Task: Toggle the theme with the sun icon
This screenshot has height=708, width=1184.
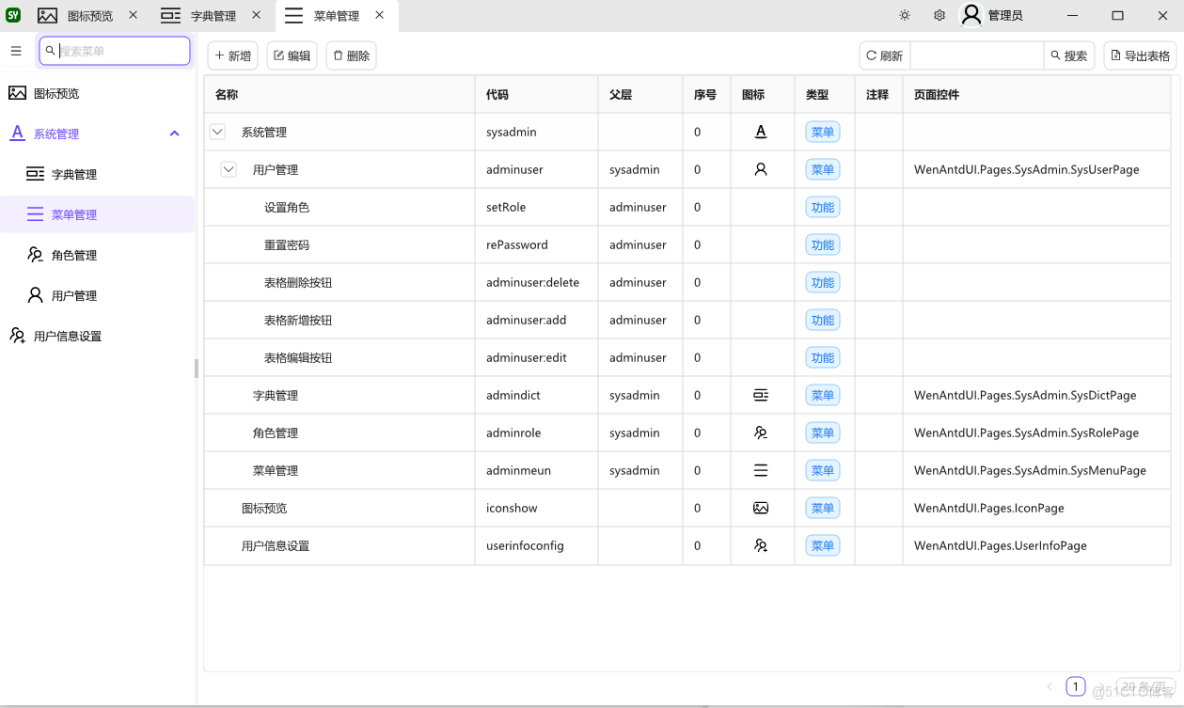Action: [904, 15]
